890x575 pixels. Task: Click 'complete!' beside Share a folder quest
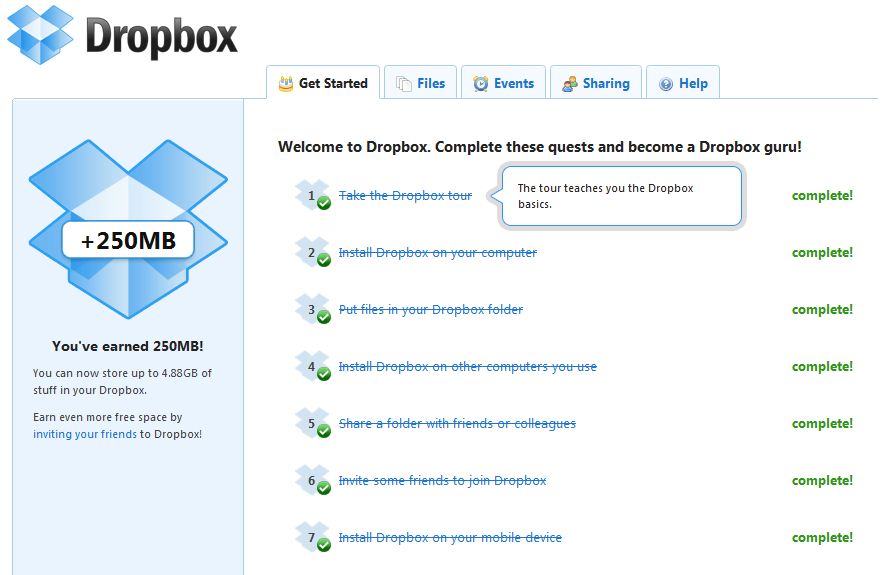(822, 424)
